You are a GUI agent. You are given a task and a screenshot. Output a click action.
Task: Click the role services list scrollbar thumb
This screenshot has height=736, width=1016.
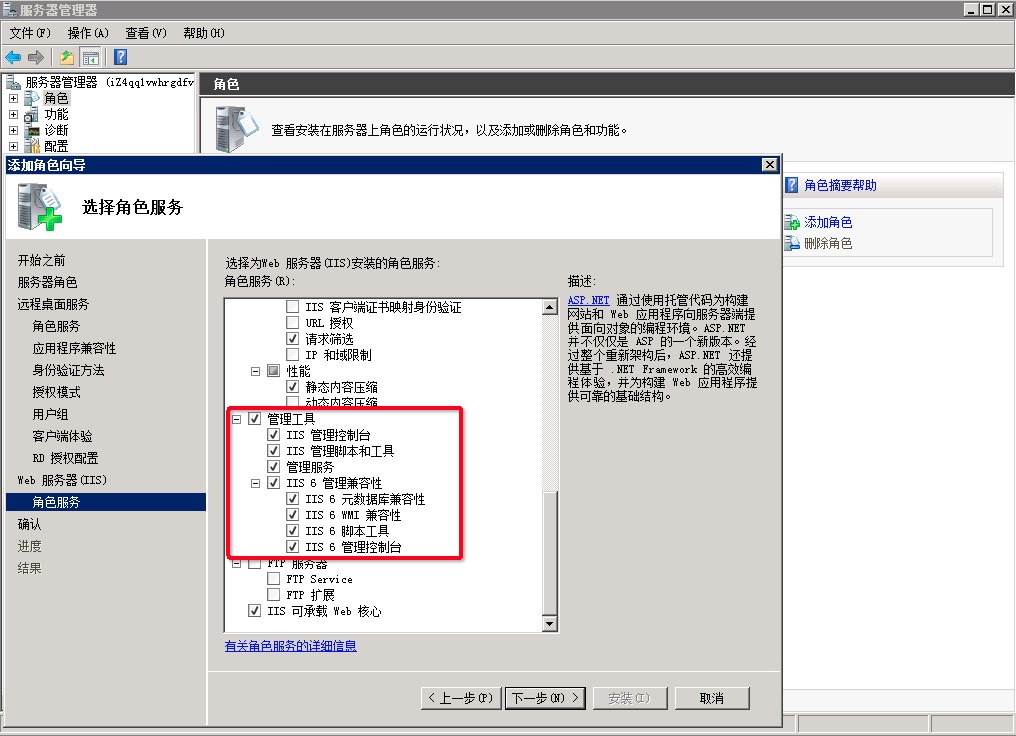[549, 553]
